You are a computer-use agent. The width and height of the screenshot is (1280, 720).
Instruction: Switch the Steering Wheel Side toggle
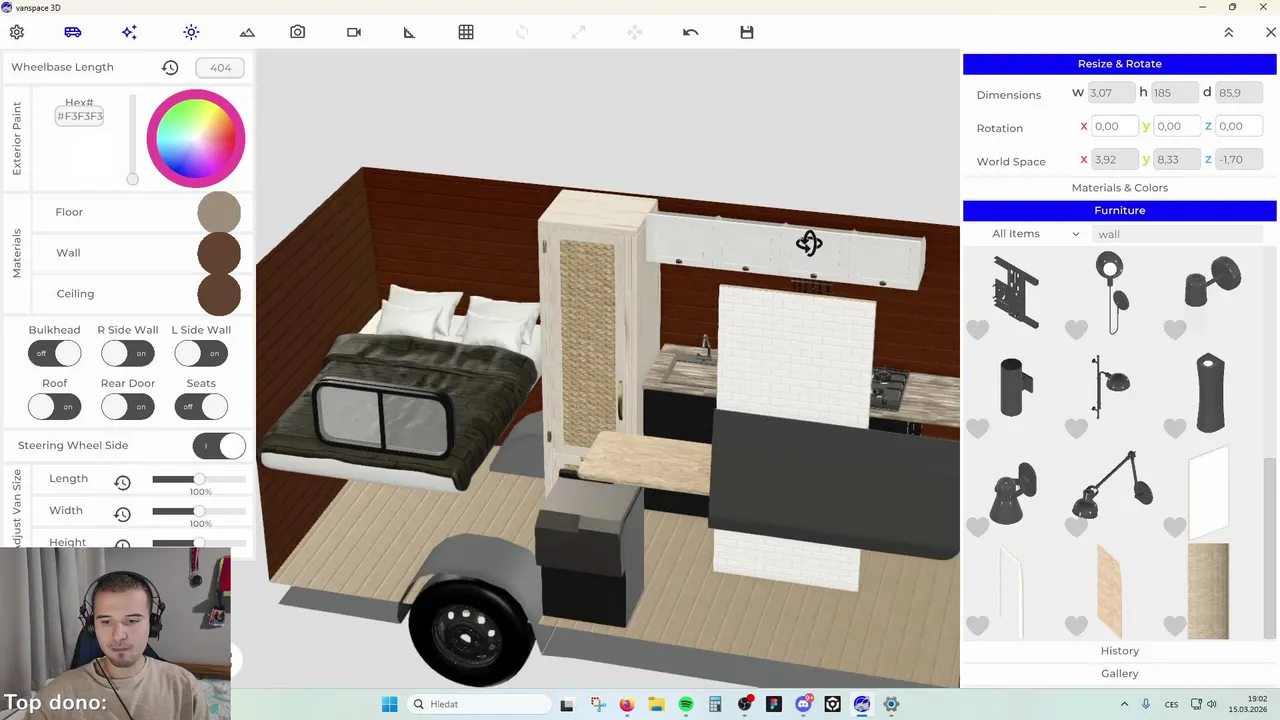point(219,446)
